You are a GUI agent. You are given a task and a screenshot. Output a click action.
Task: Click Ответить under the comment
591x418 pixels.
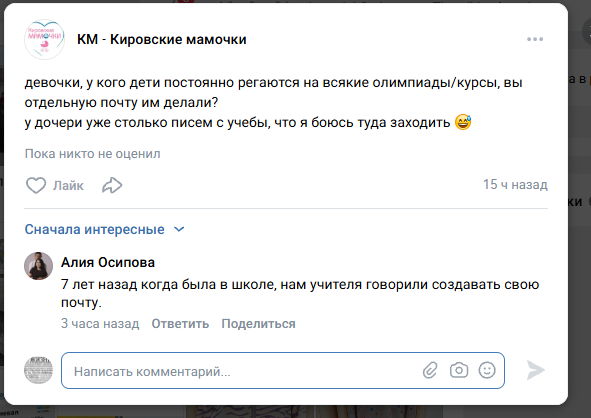tap(180, 324)
